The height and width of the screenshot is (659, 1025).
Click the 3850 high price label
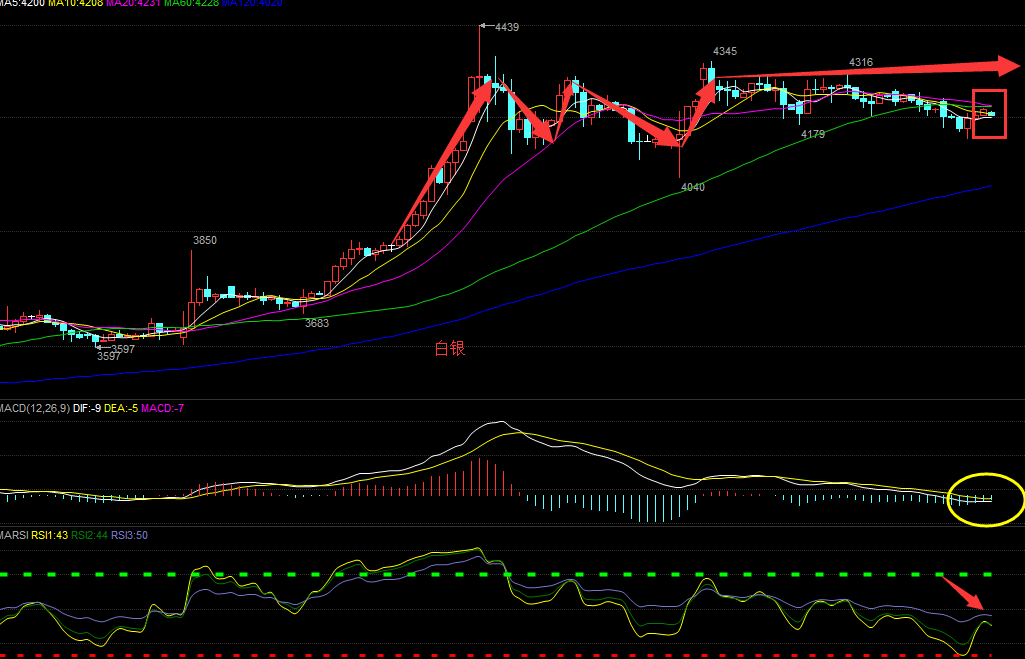pos(204,241)
